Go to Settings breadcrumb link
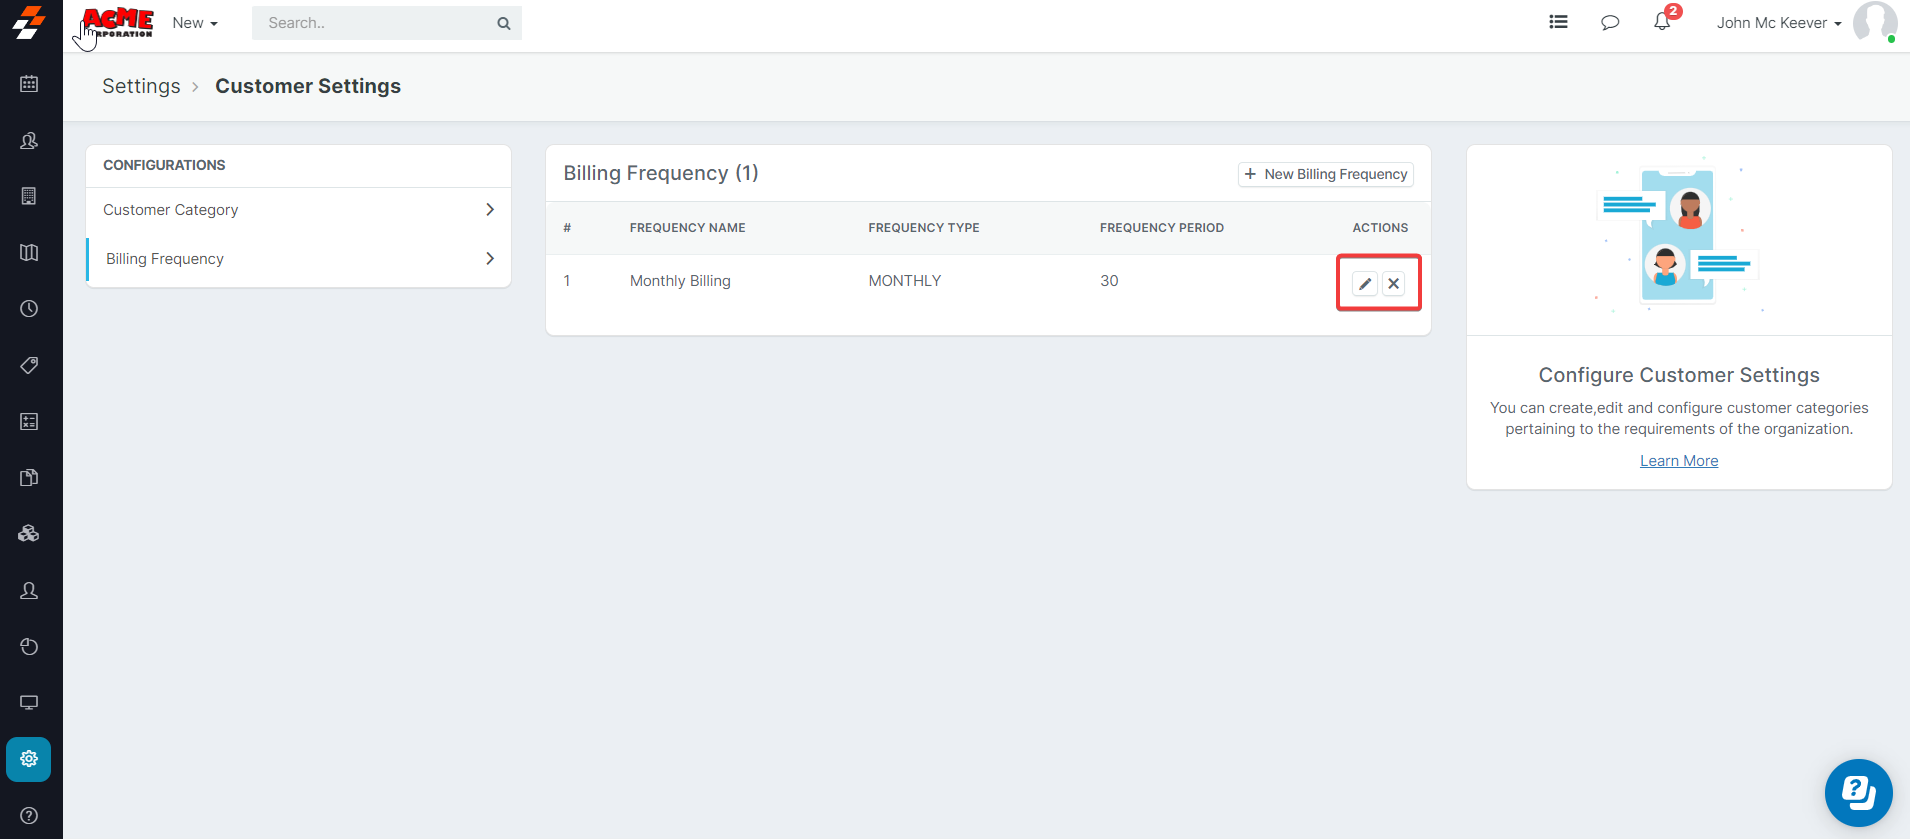1910x839 pixels. (x=141, y=87)
